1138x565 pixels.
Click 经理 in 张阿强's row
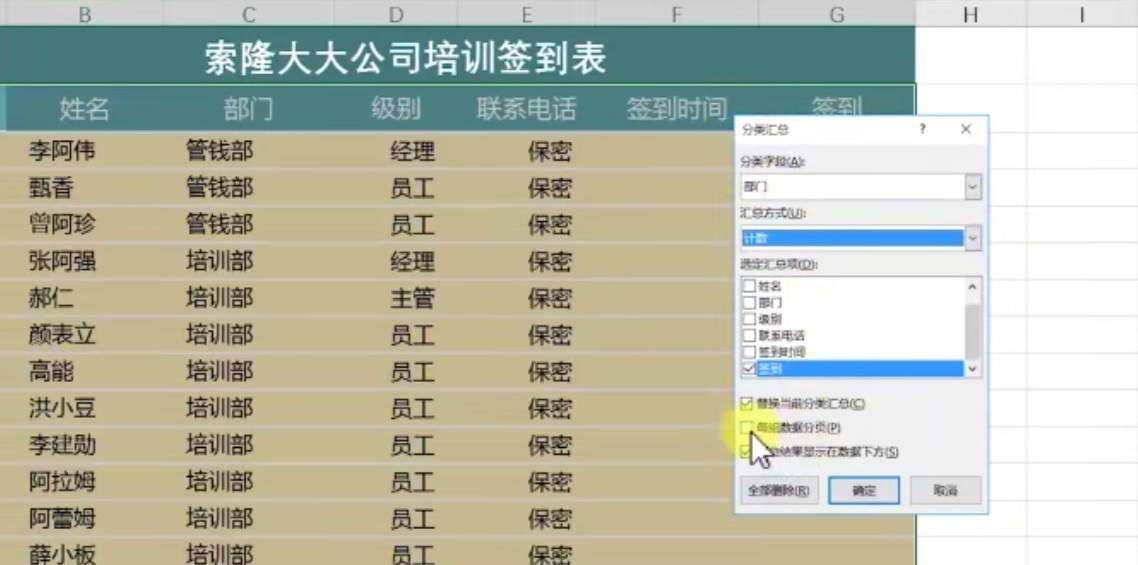412,261
